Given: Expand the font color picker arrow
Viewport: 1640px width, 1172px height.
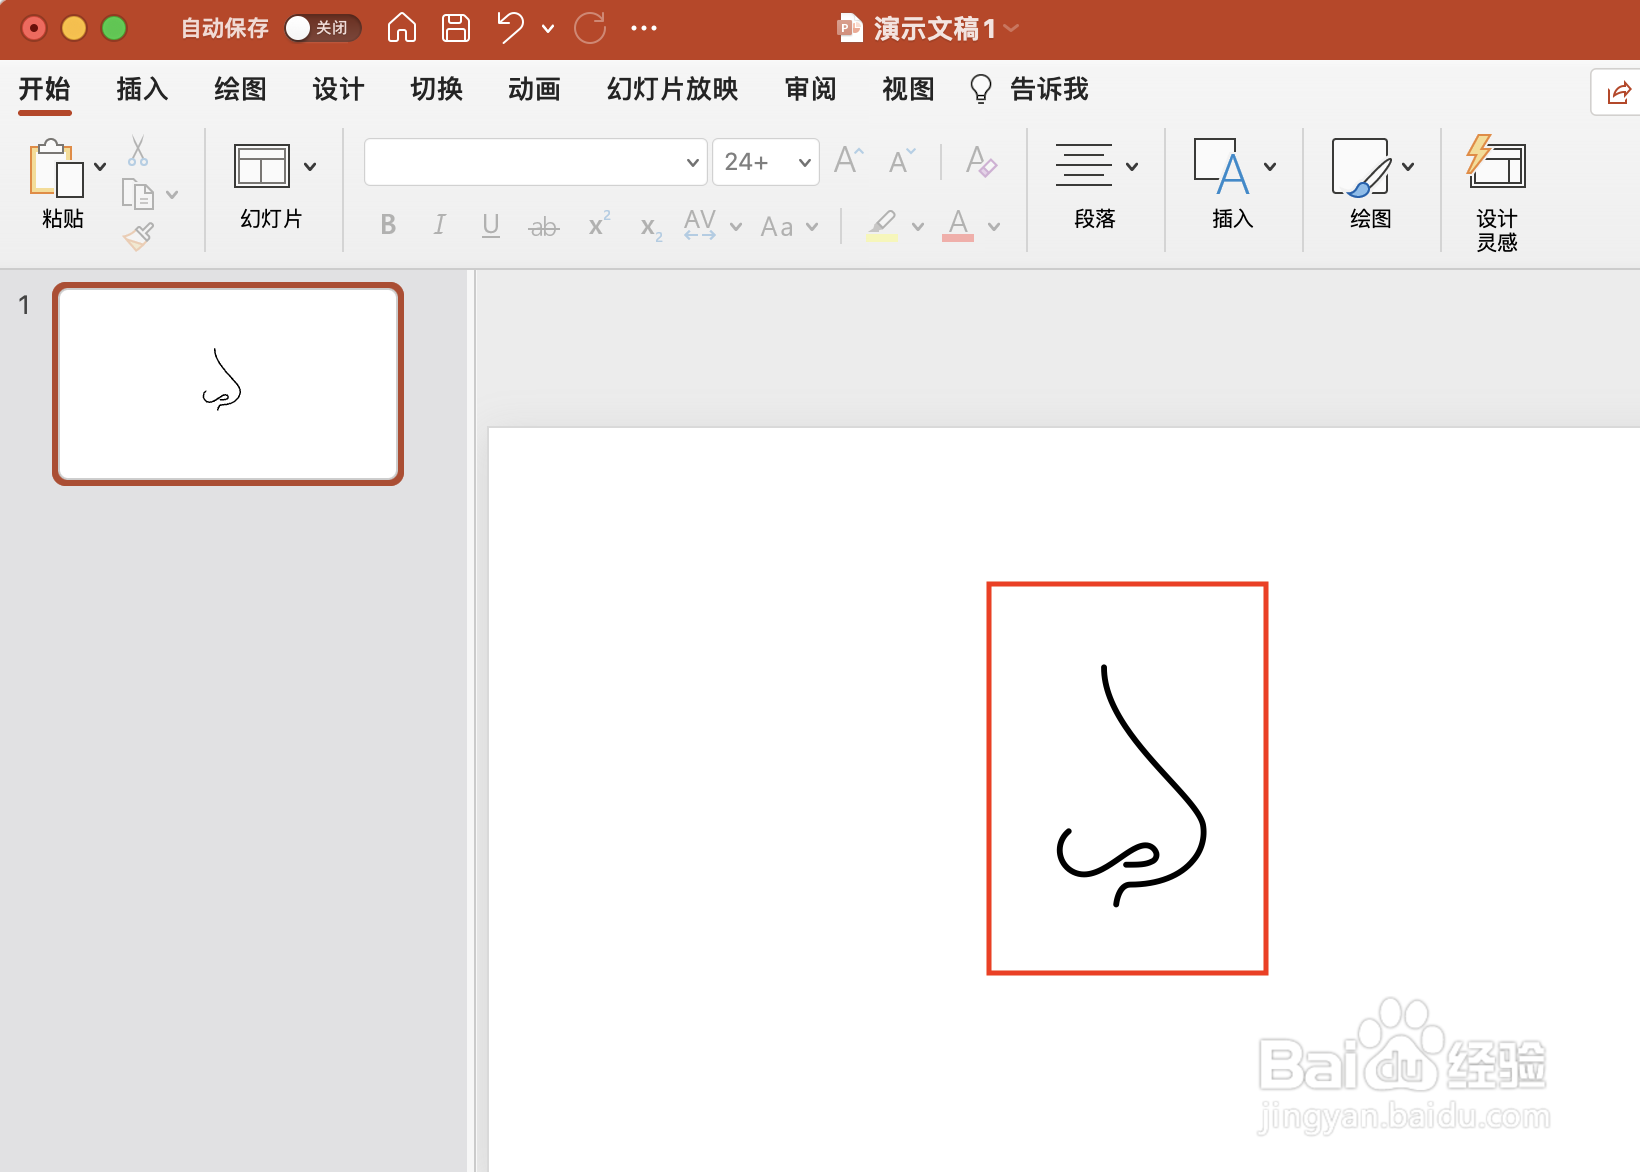Looking at the screenshot, I should (x=994, y=227).
